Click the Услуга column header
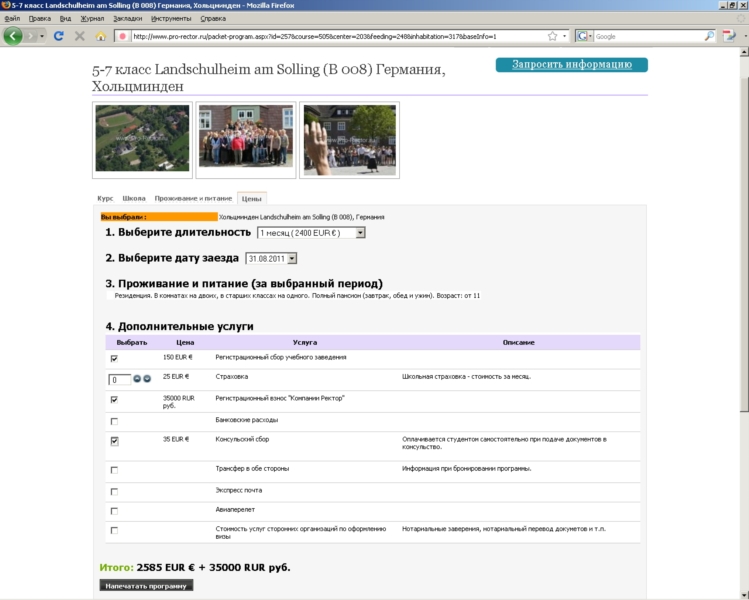 click(x=305, y=343)
